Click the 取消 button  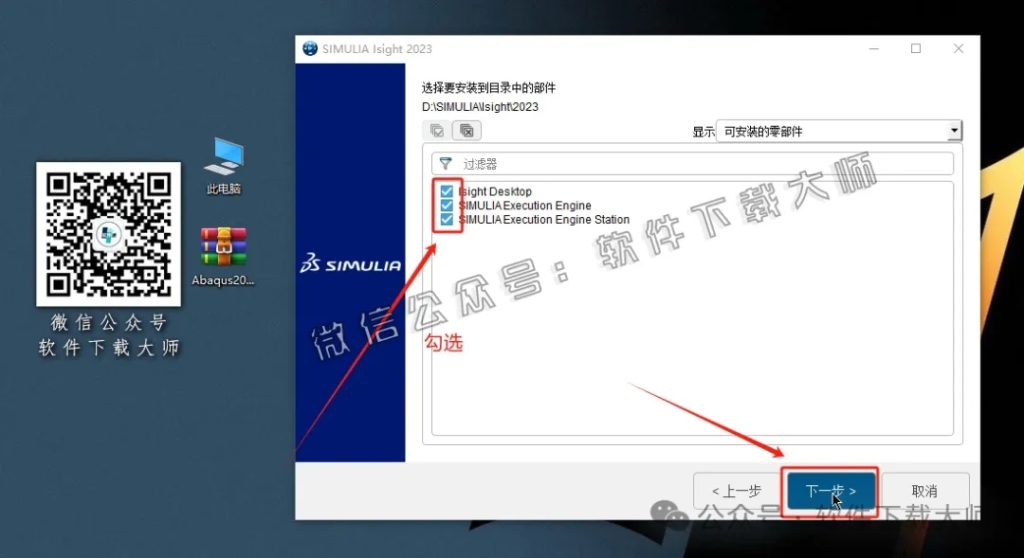tap(924, 491)
